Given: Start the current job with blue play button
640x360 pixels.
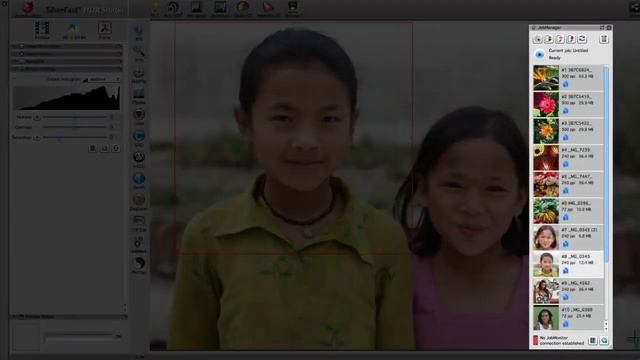Looking at the screenshot, I should [540, 54].
